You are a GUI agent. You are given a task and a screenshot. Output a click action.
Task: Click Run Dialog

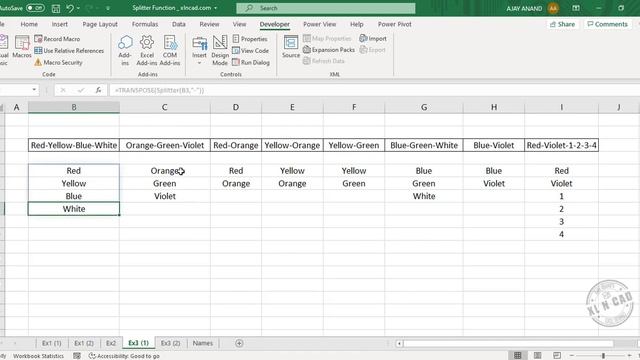(251, 62)
